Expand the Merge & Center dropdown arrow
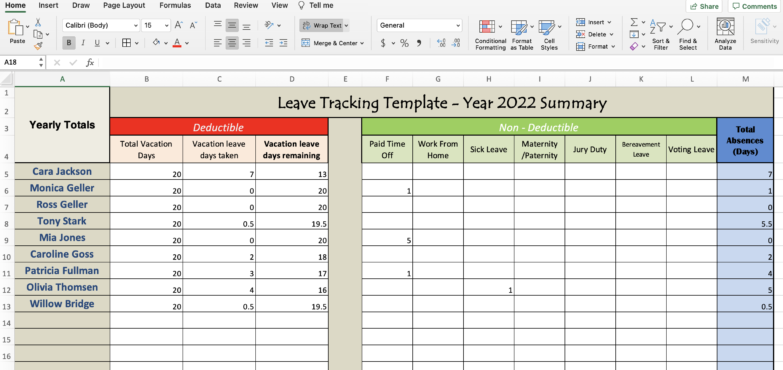The image size is (783, 370). coord(362,43)
